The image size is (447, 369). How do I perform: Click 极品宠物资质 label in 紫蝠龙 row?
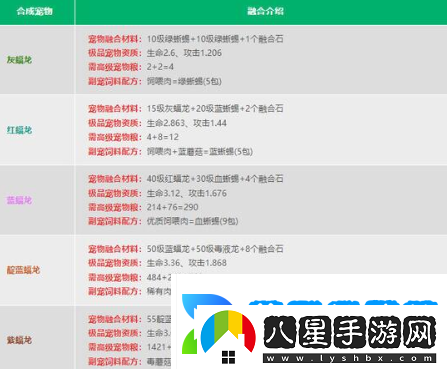pyautogui.click(x=115, y=333)
